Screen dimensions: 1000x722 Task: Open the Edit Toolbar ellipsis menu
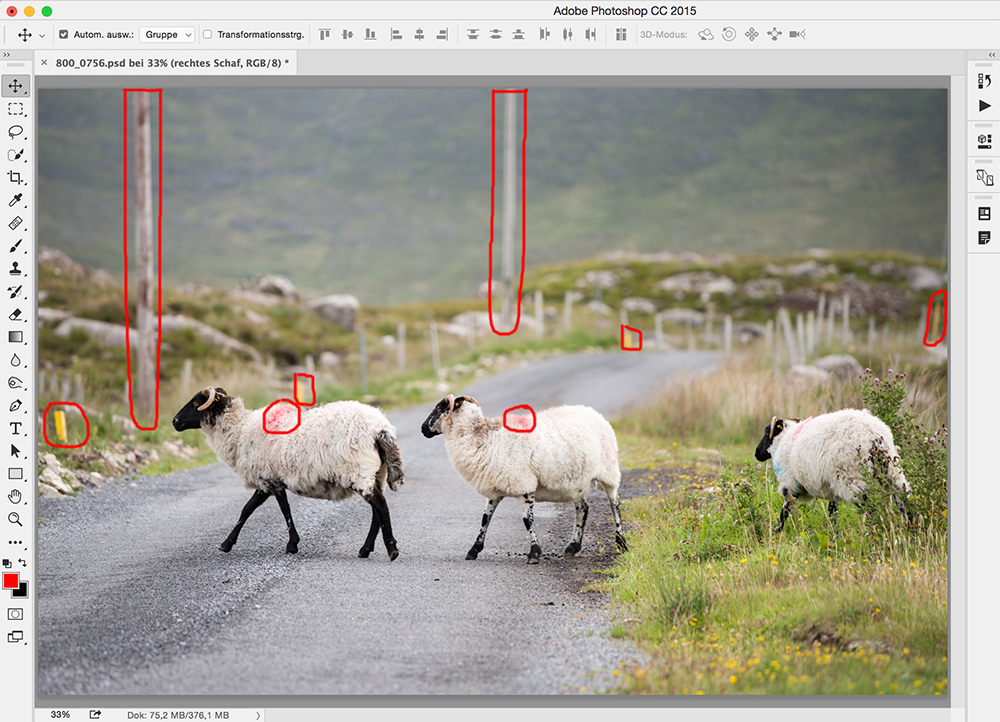15,542
